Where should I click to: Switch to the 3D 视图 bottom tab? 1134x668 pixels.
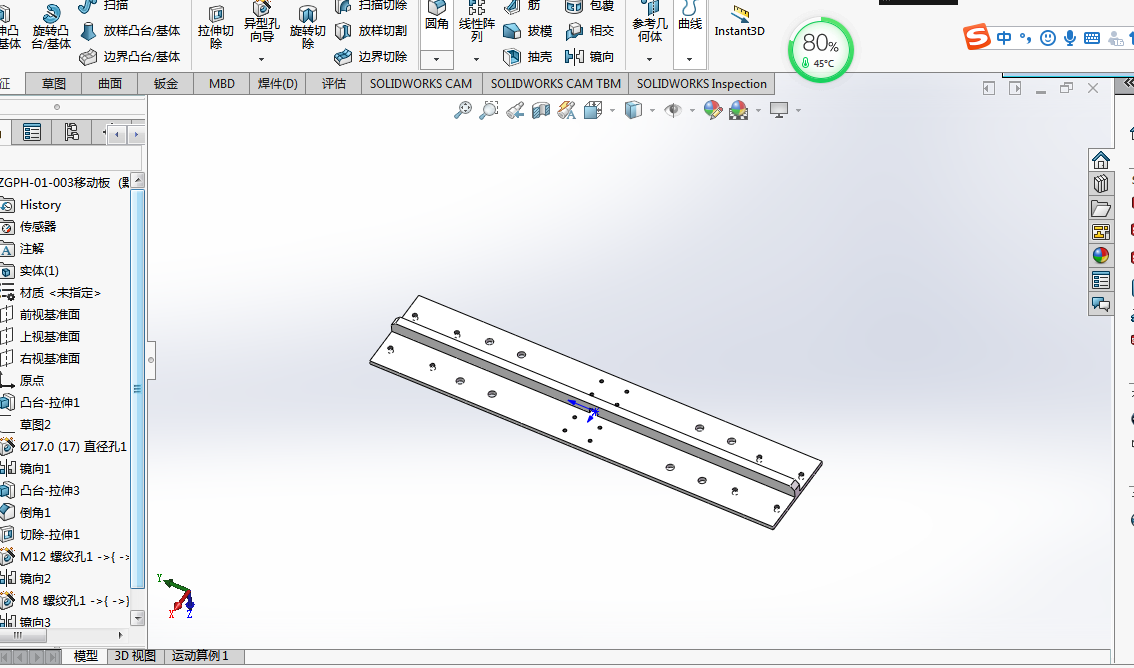135,656
